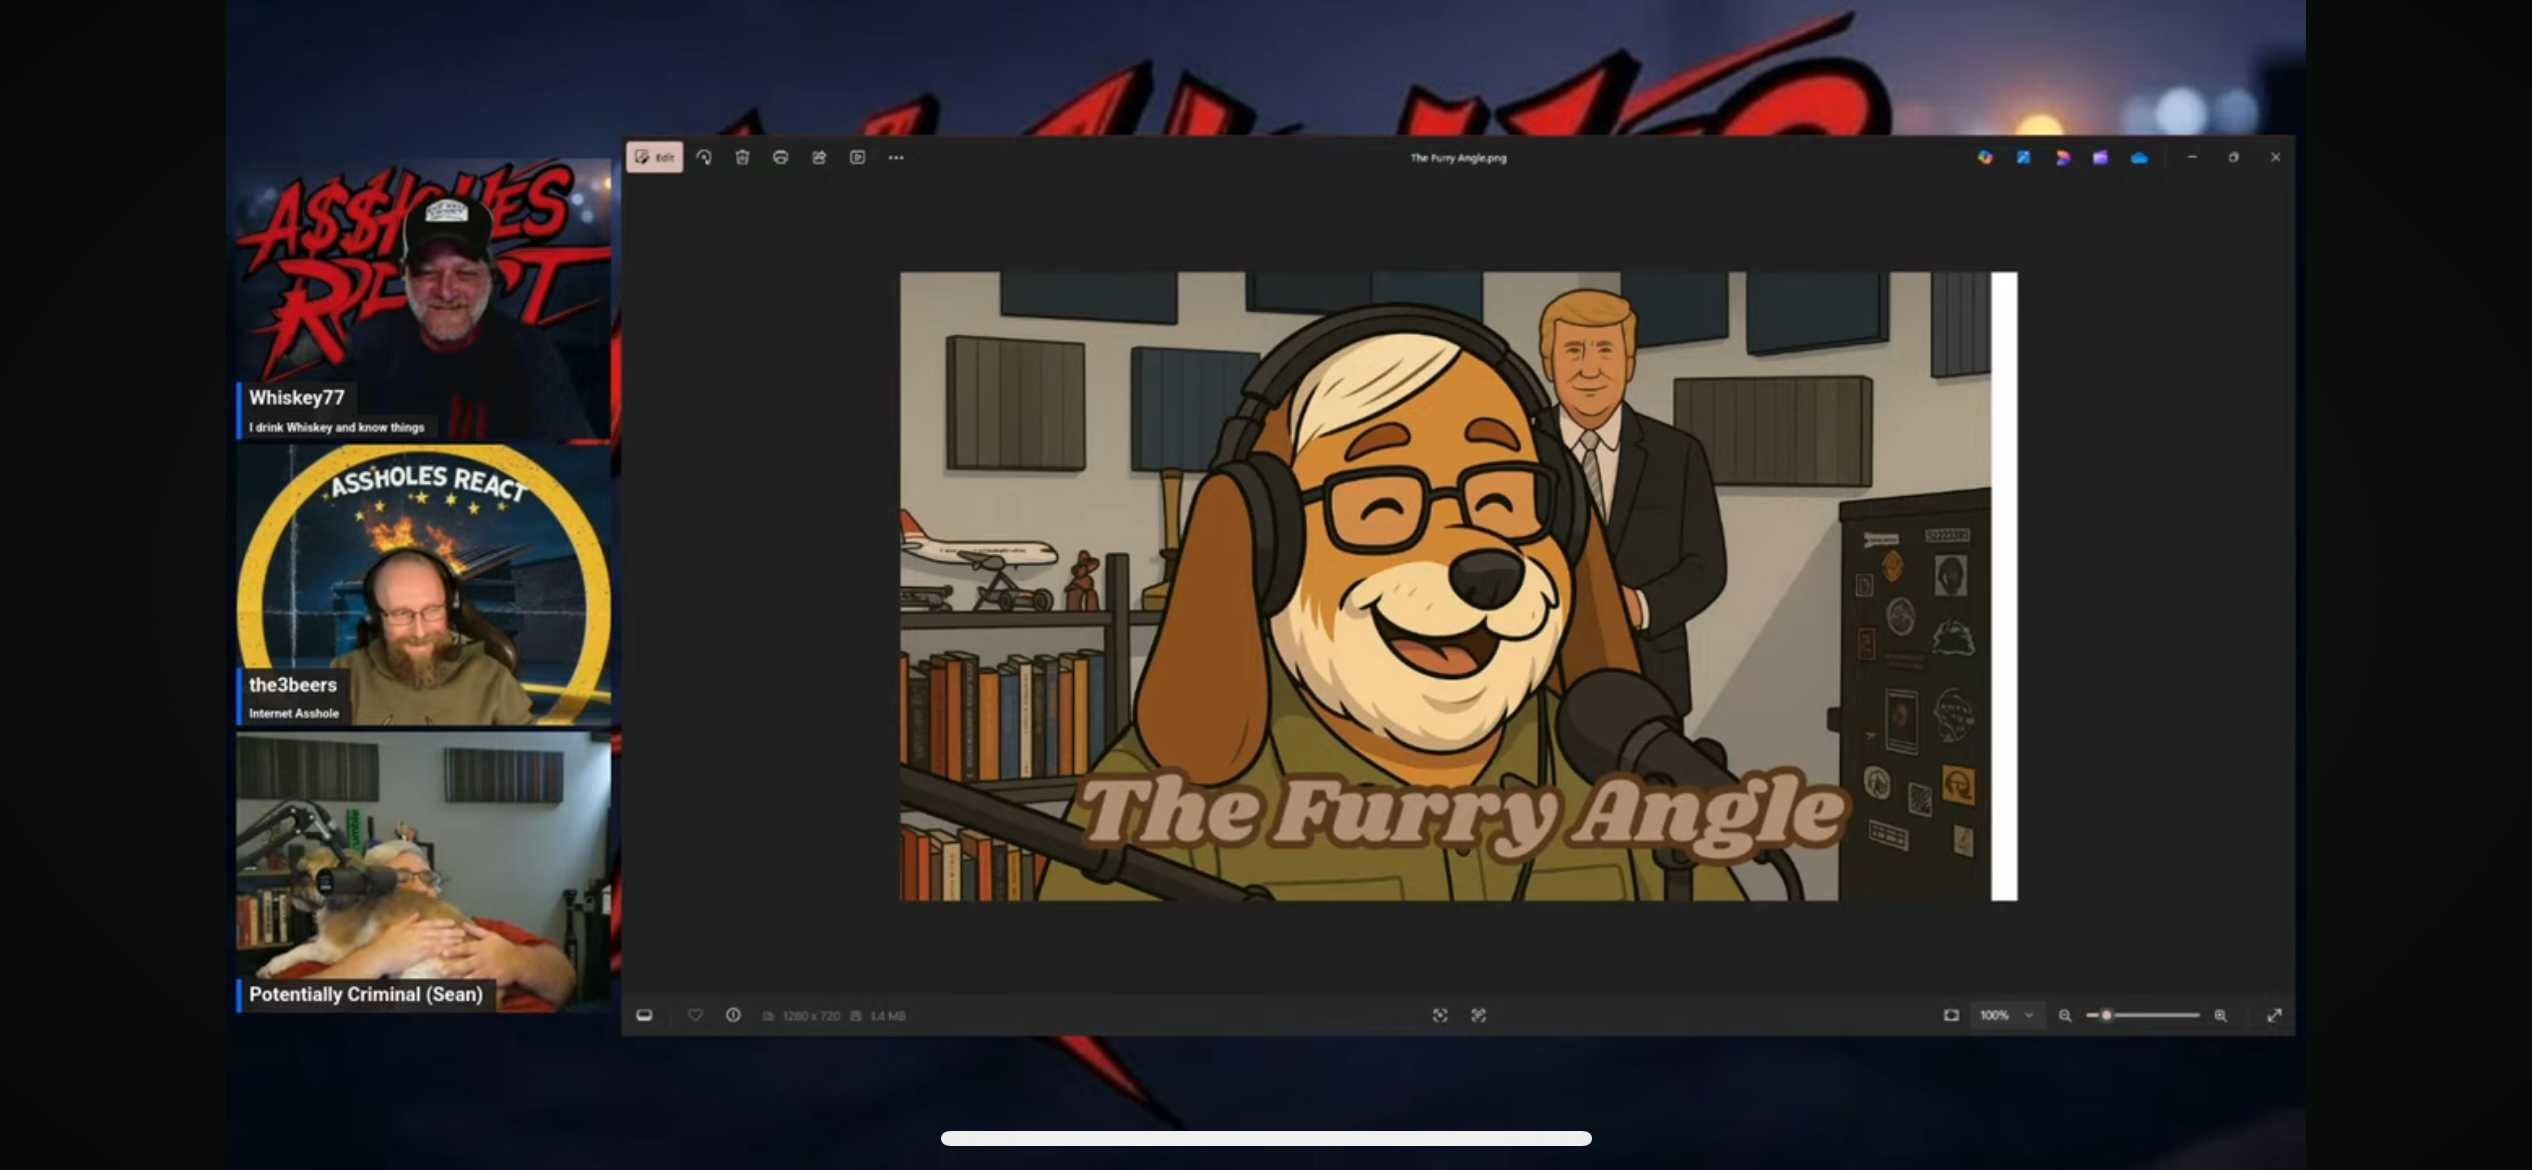
Task: Open the 100% zoom level dropdown
Action: [x=2006, y=1015]
